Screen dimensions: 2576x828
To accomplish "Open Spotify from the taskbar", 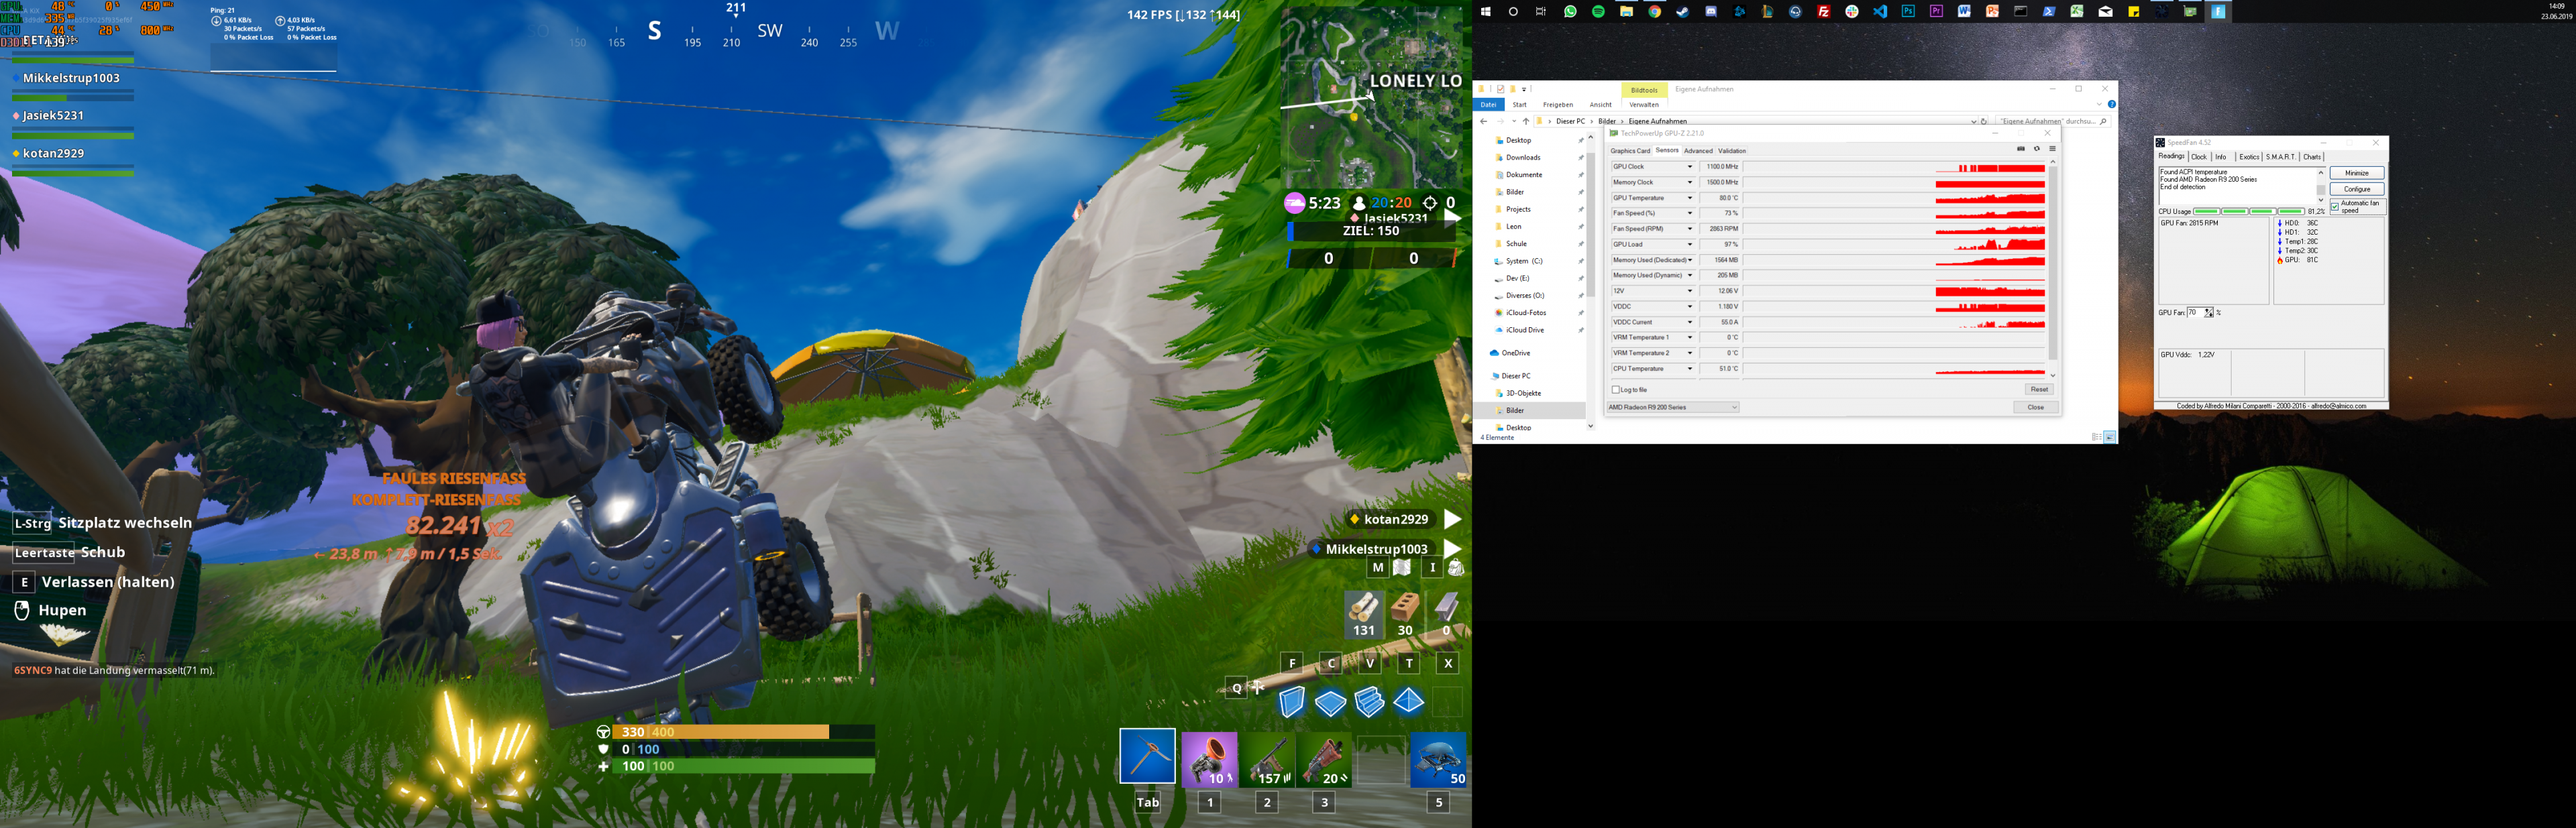I will (x=1598, y=12).
